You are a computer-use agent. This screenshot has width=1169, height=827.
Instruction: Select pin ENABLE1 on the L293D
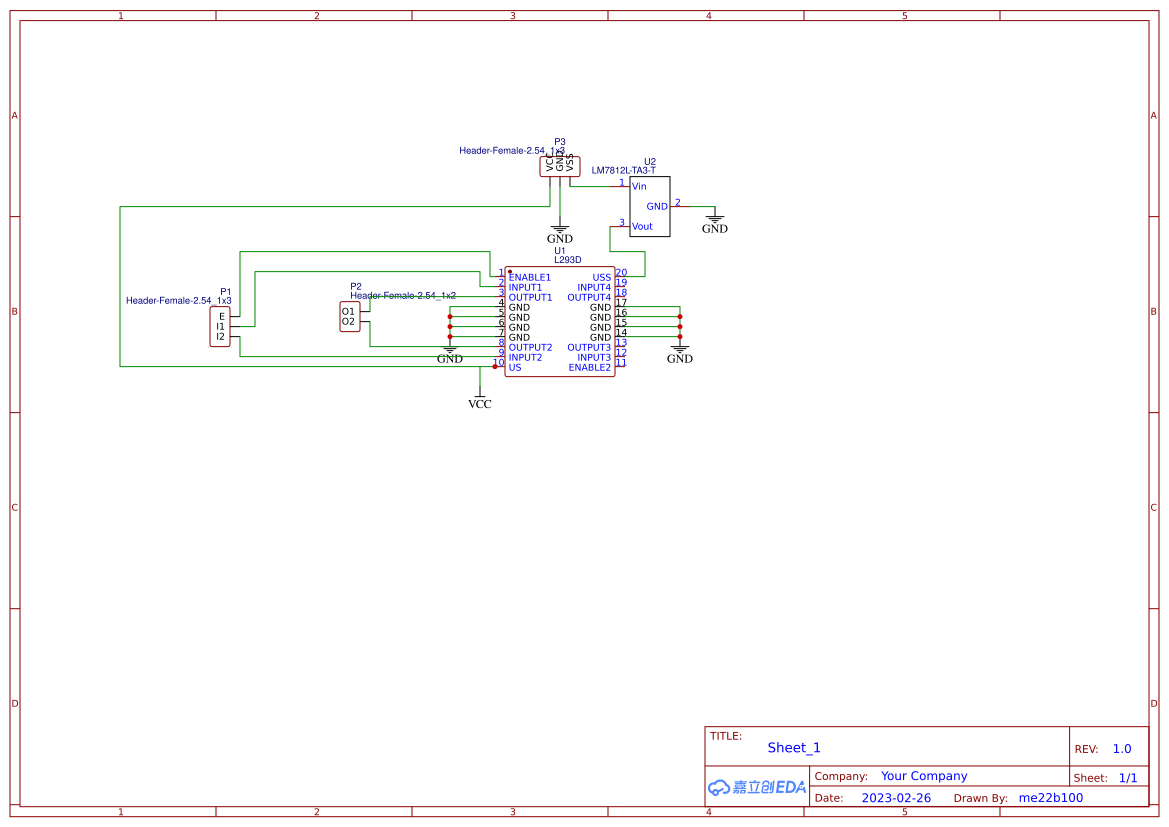pyautogui.click(x=528, y=277)
